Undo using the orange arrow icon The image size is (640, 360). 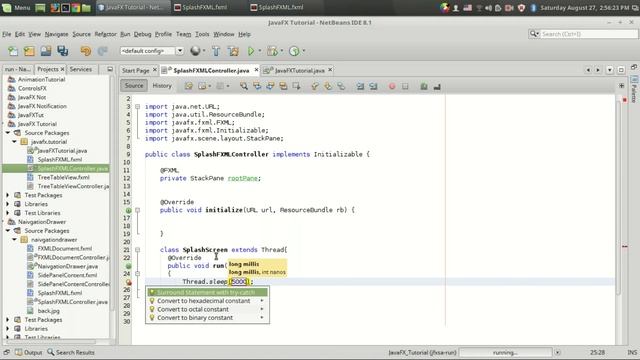(x=86, y=51)
